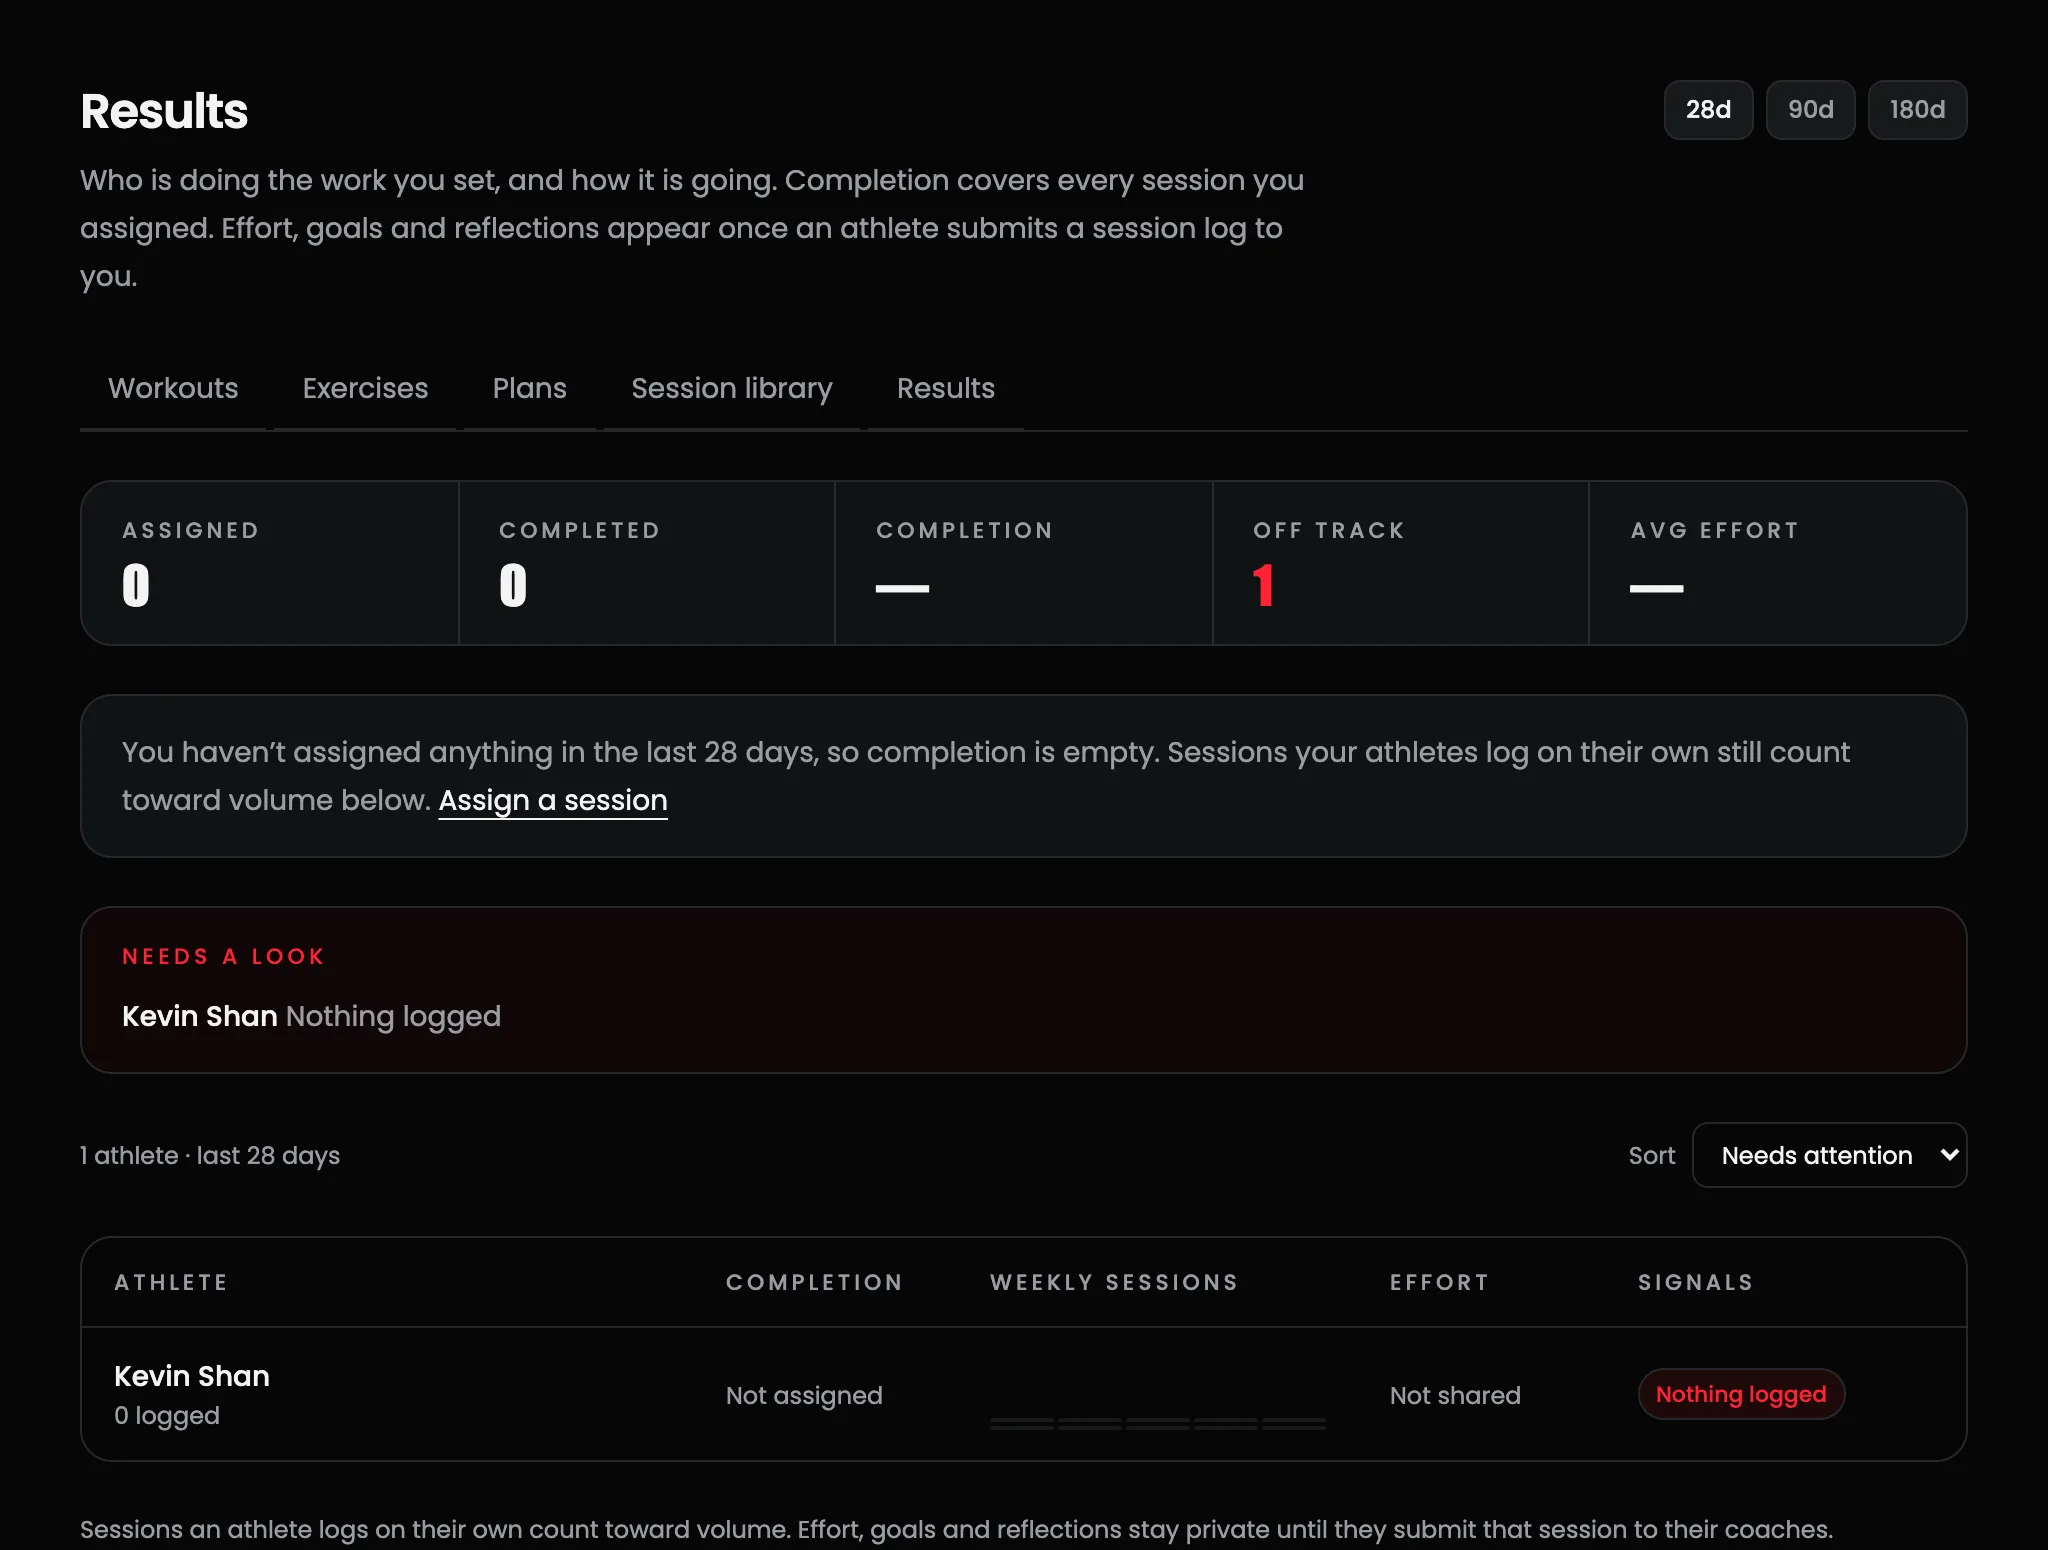The image size is (2048, 1550).
Task: Switch to the 90d time range
Action: coord(1810,110)
